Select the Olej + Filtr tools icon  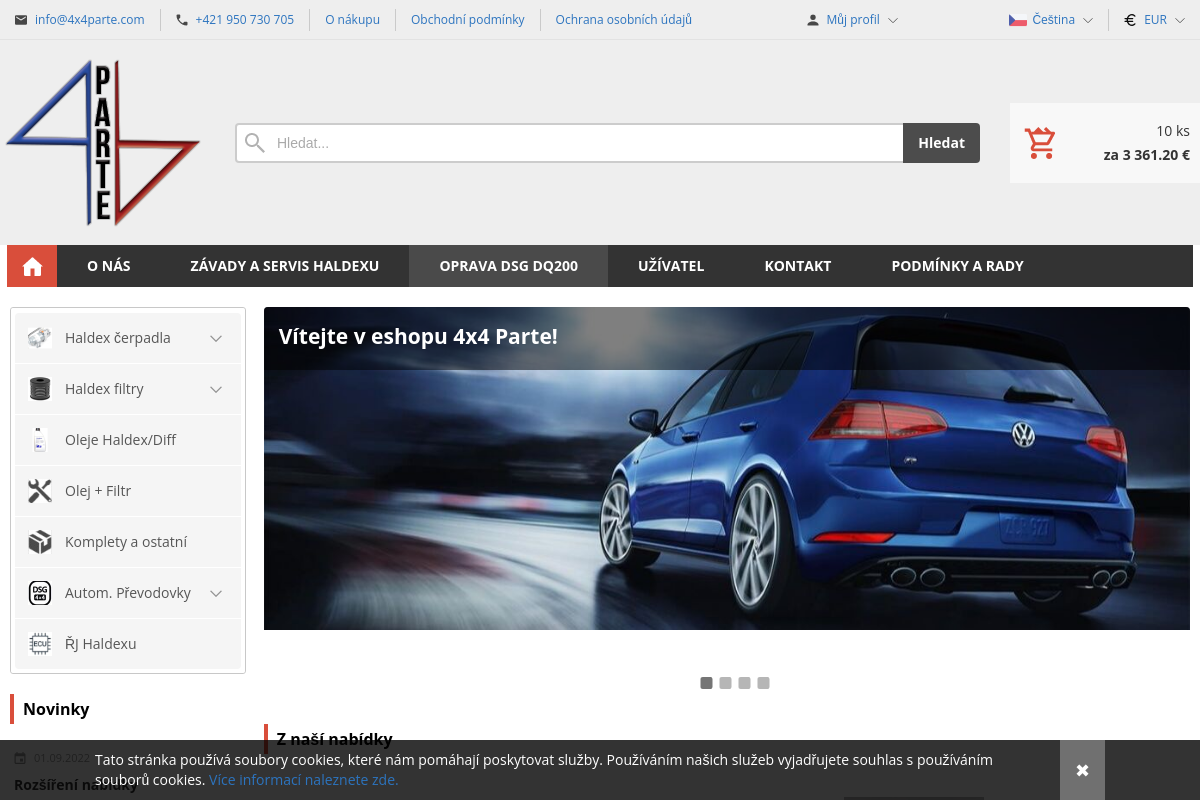point(39,490)
